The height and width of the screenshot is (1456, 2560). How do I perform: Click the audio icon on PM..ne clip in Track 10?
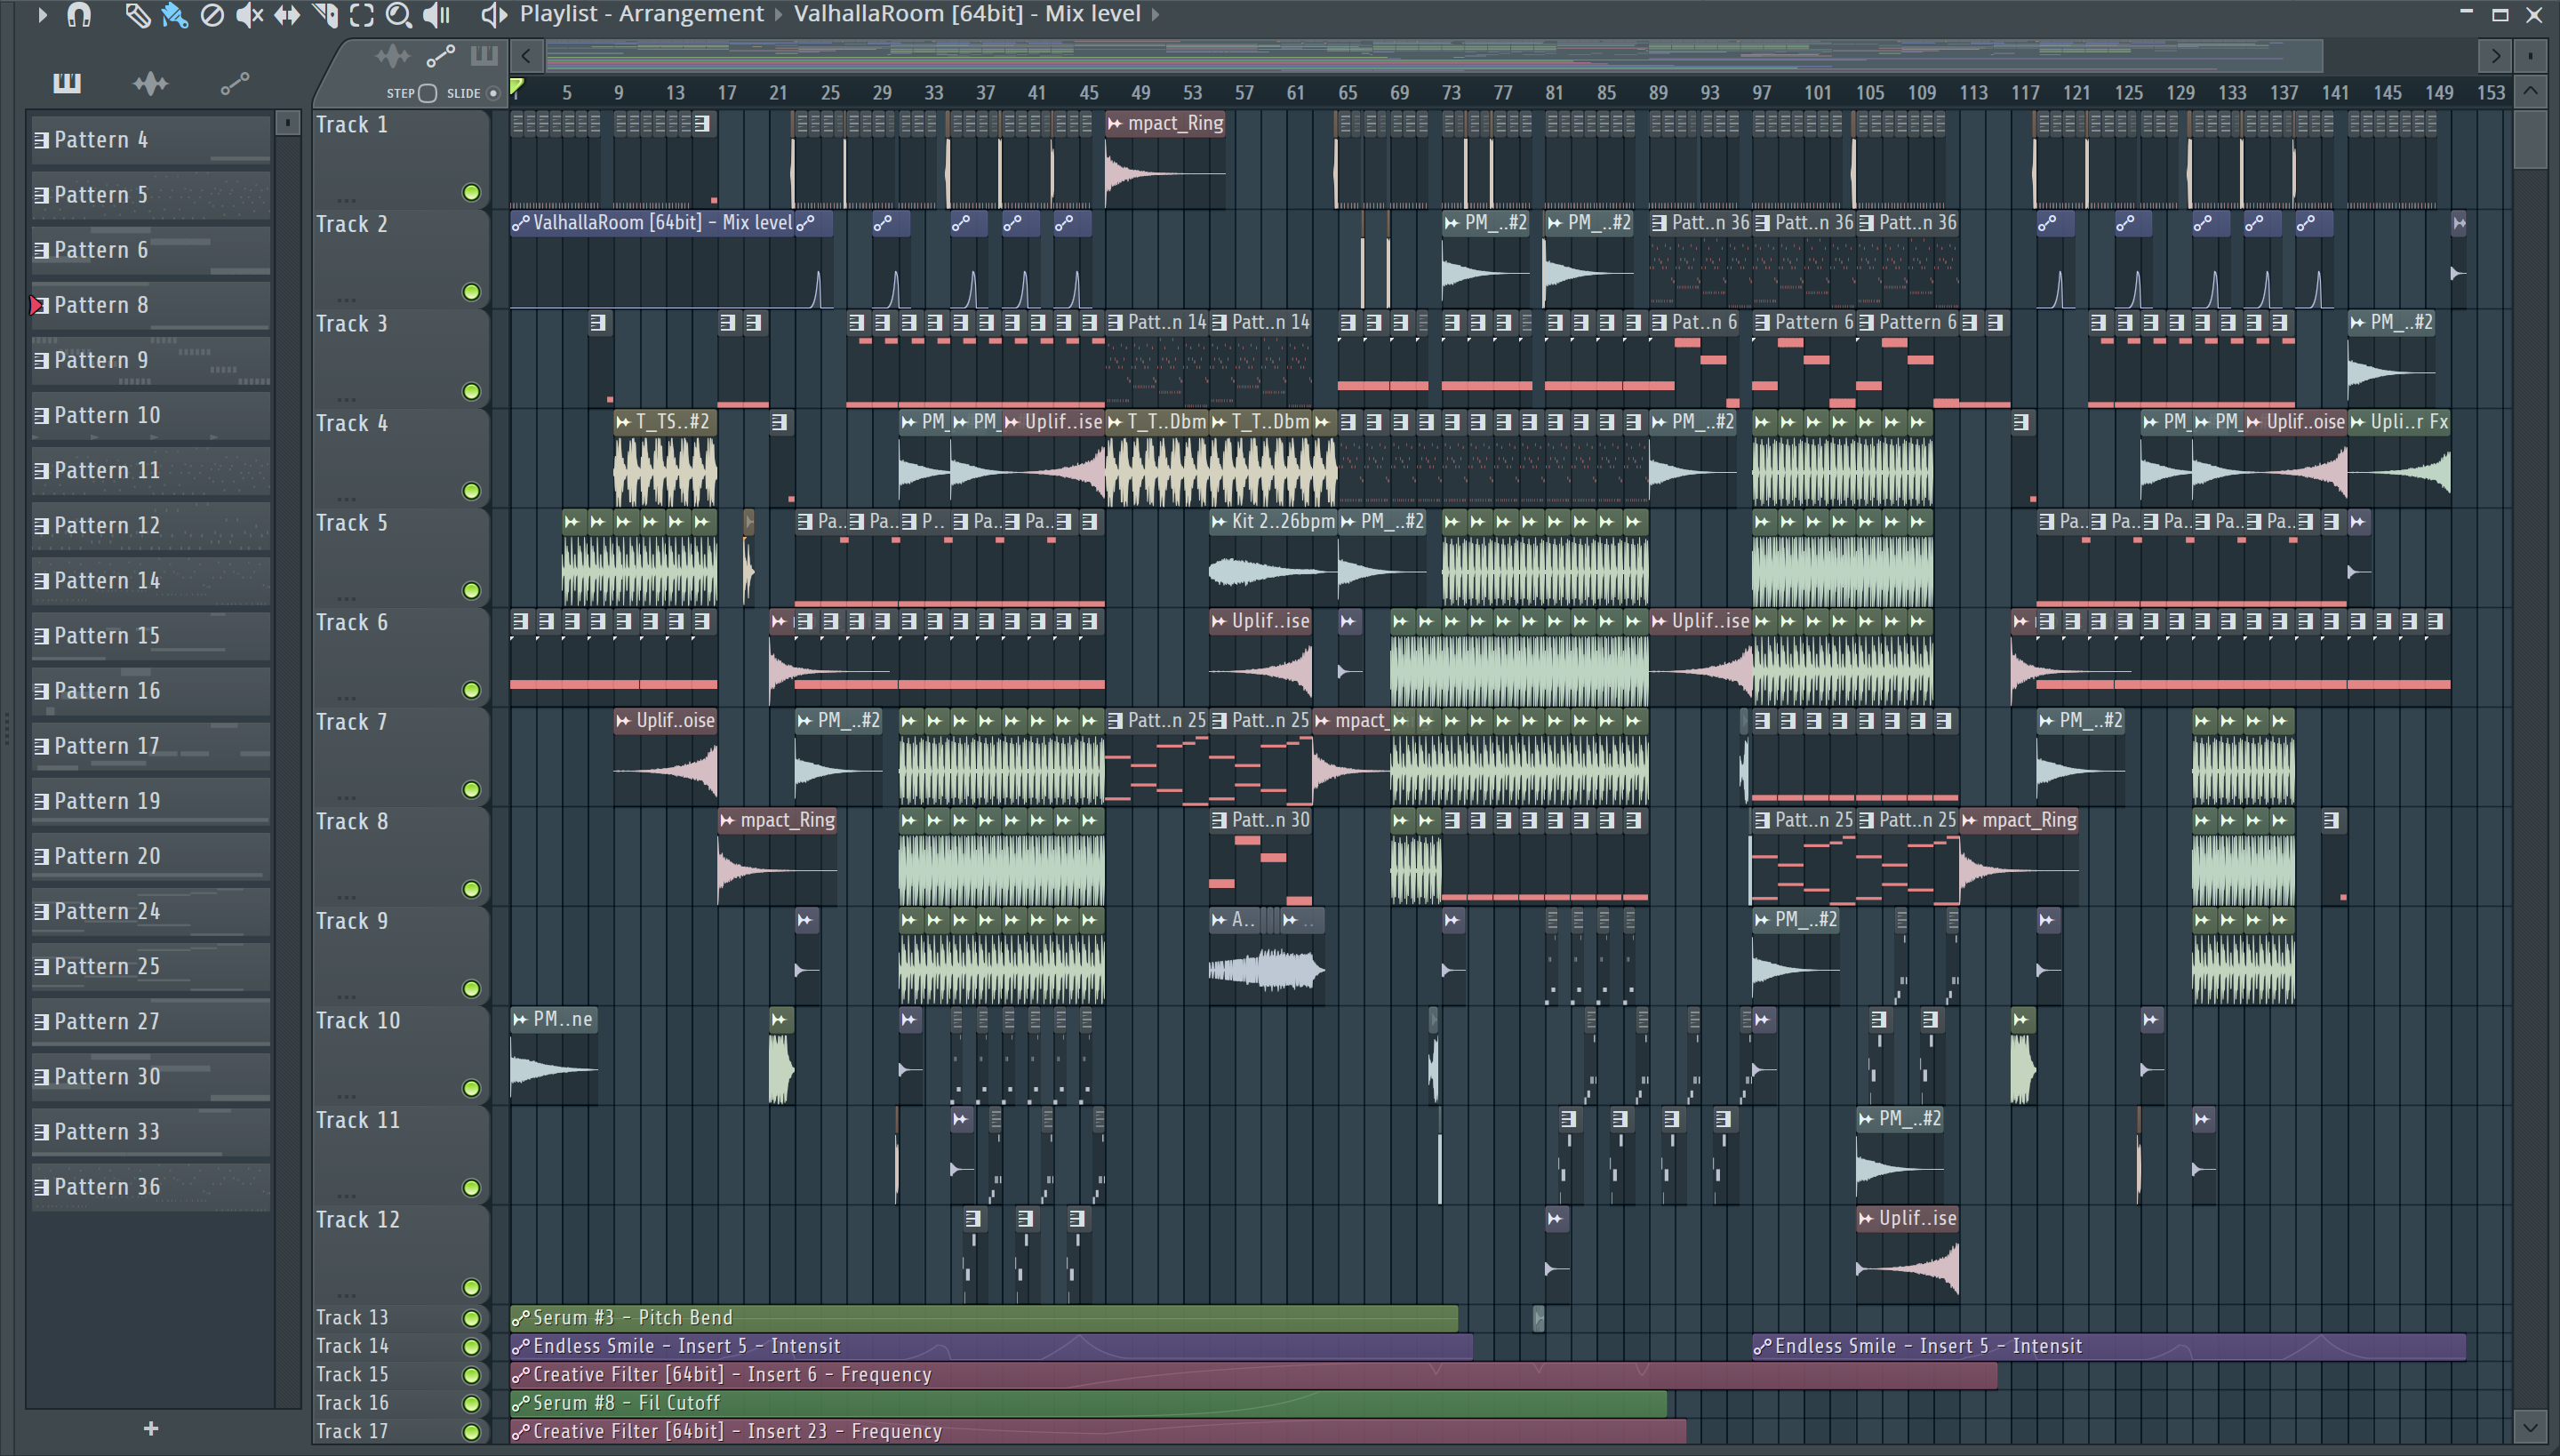click(520, 1020)
